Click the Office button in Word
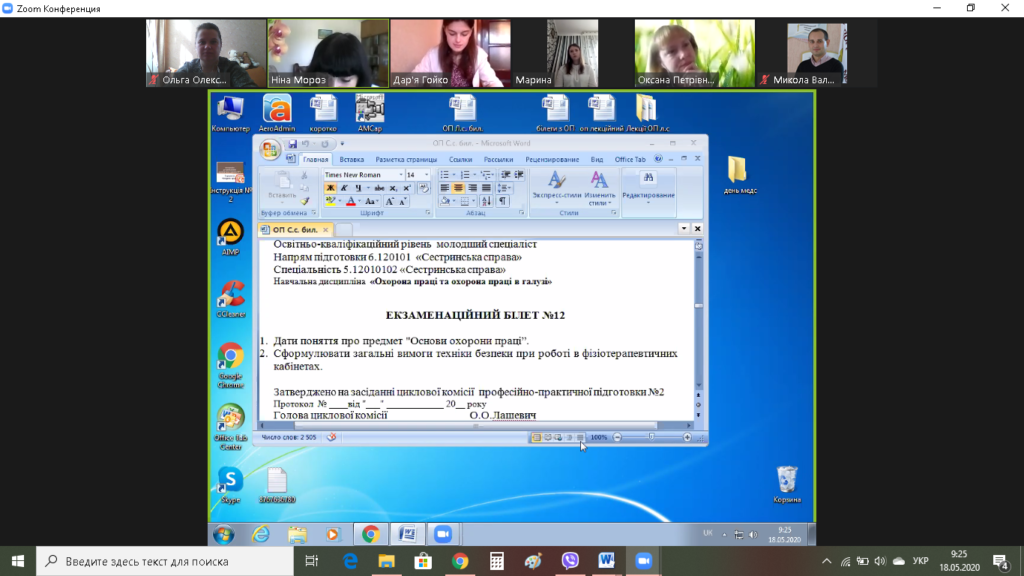Viewport: 1024px width, 576px height. point(270,150)
